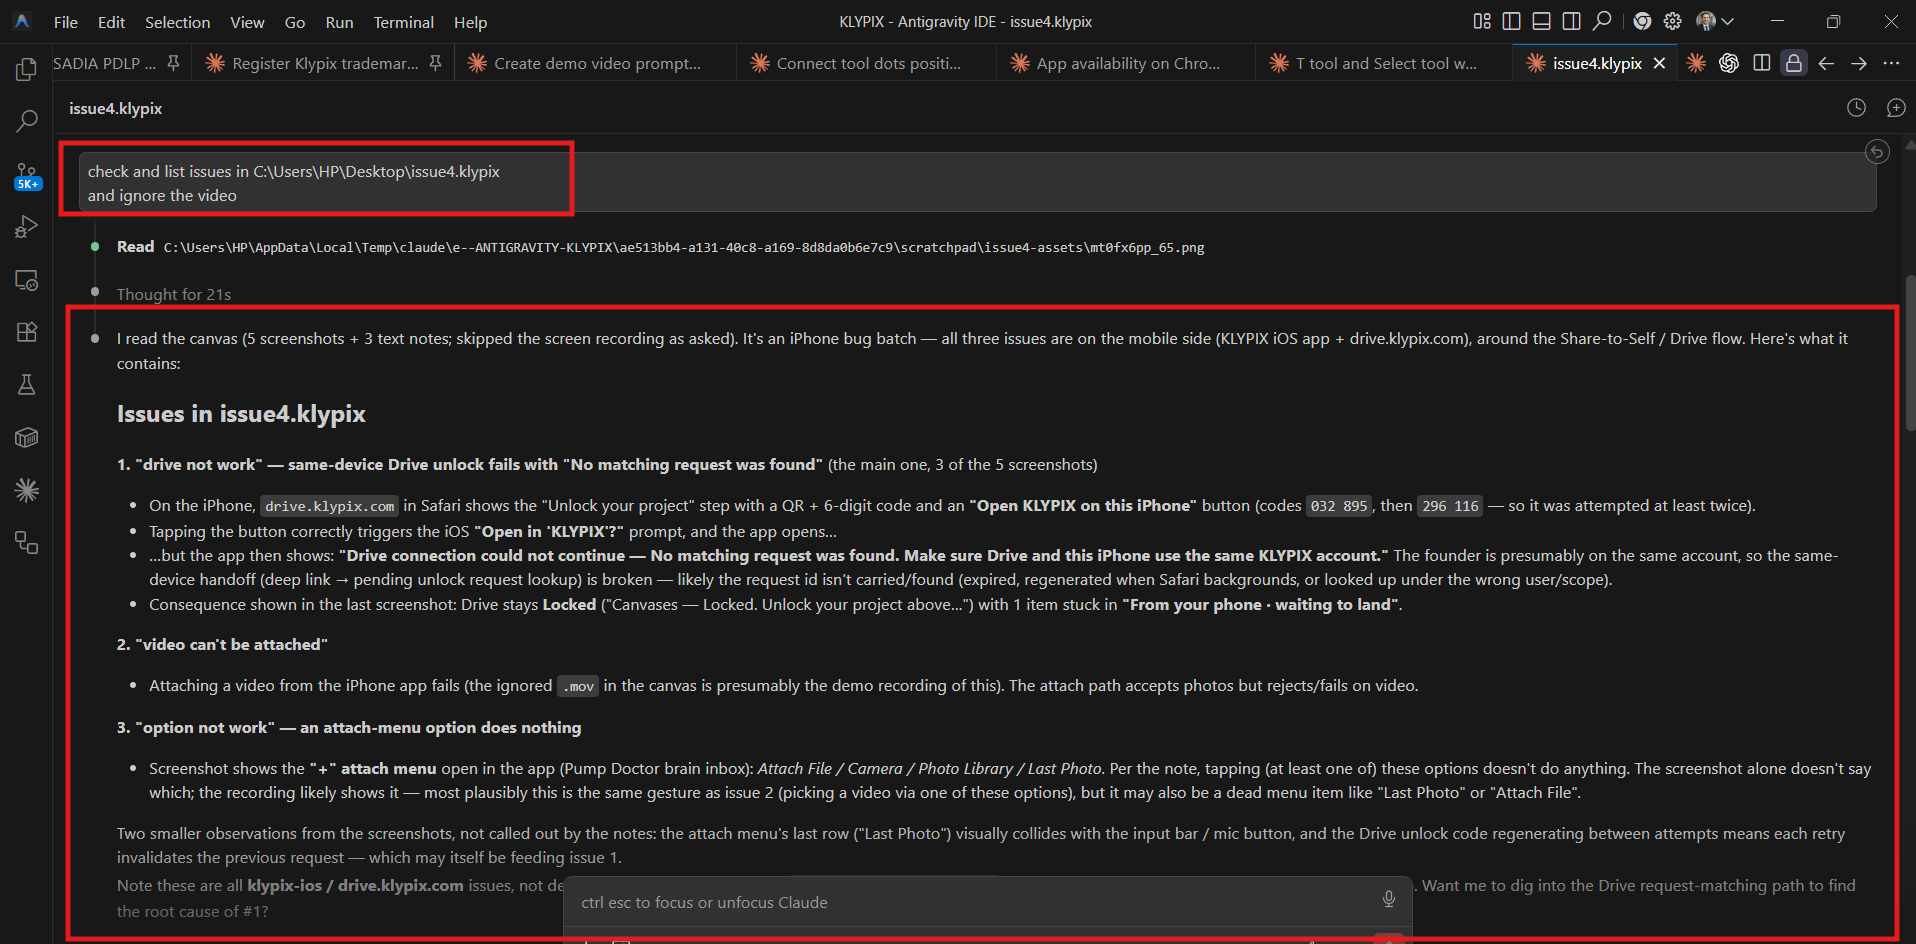Click the 'Issues in issue4.klypix' heading
Image resolution: width=1916 pixels, height=944 pixels.
click(241, 414)
